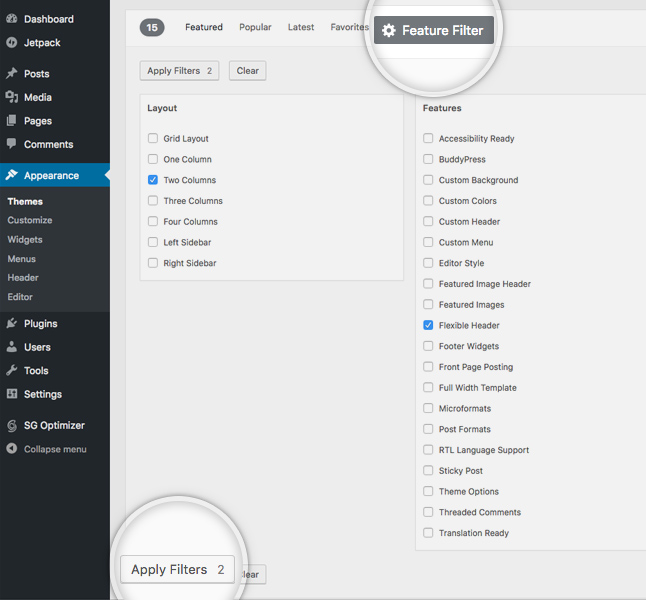Screen dimensions: 646x600
Task: Click the Tools wrench icon
Action: (11, 371)
